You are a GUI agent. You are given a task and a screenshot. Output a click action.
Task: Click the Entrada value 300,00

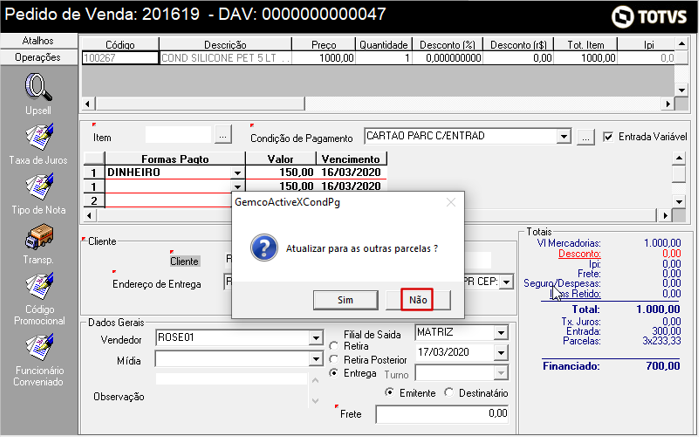click(666, 331)
